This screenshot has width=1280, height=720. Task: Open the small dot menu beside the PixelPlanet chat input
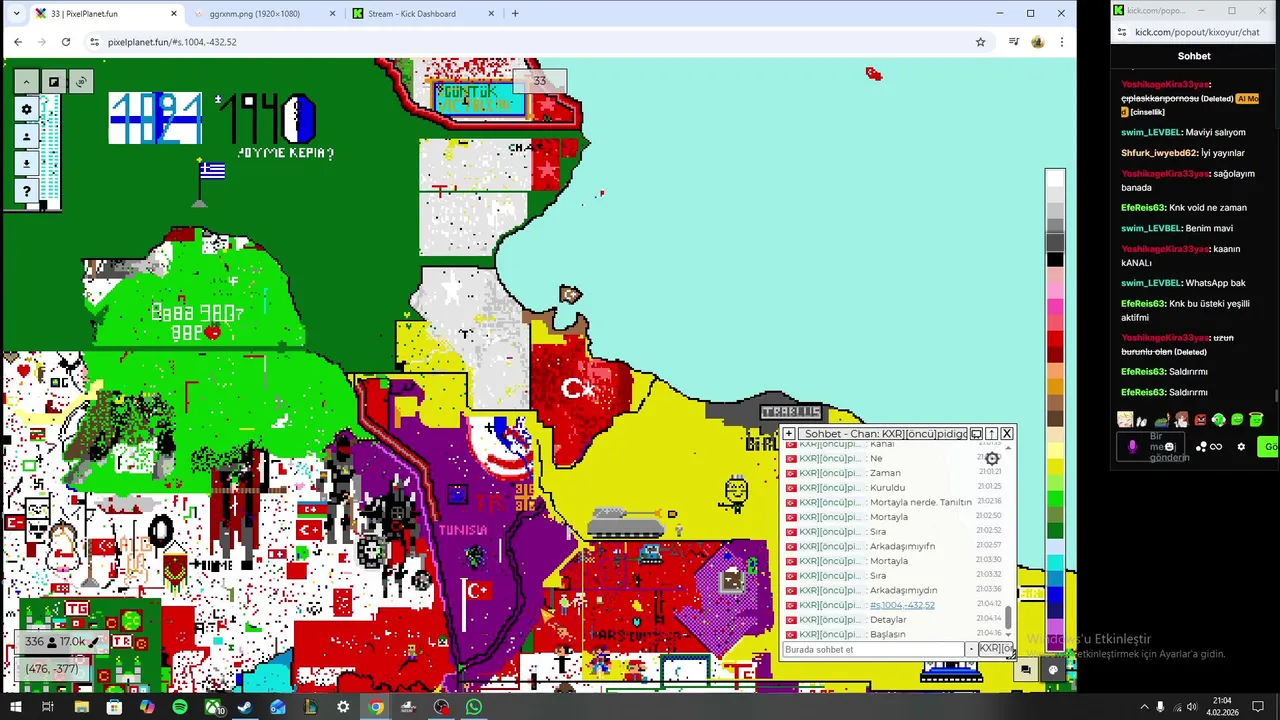pyautogui.click(x=971, y=649)
